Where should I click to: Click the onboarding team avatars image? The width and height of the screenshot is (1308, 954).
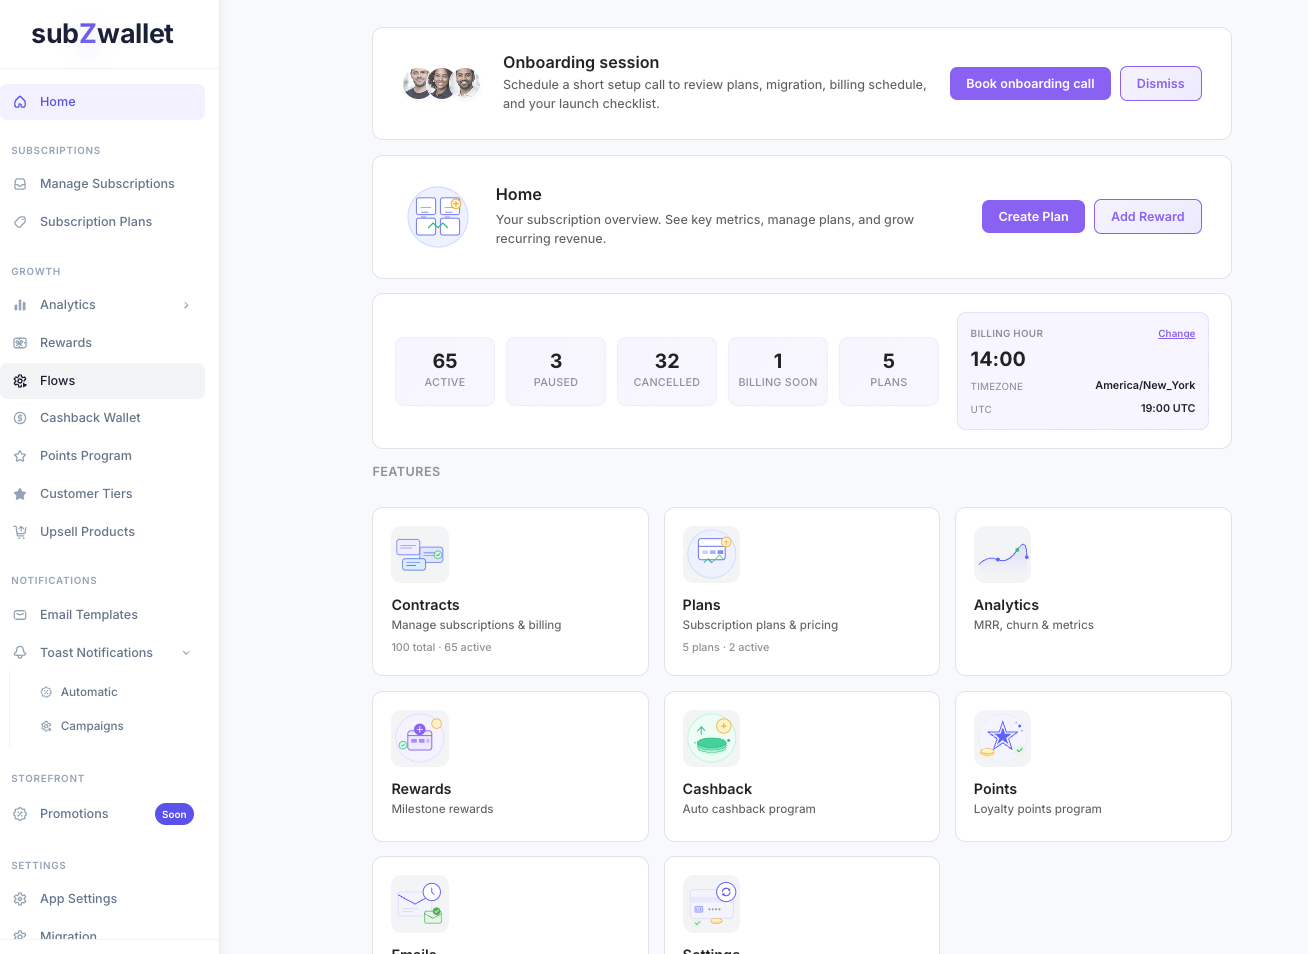(441, 83)
